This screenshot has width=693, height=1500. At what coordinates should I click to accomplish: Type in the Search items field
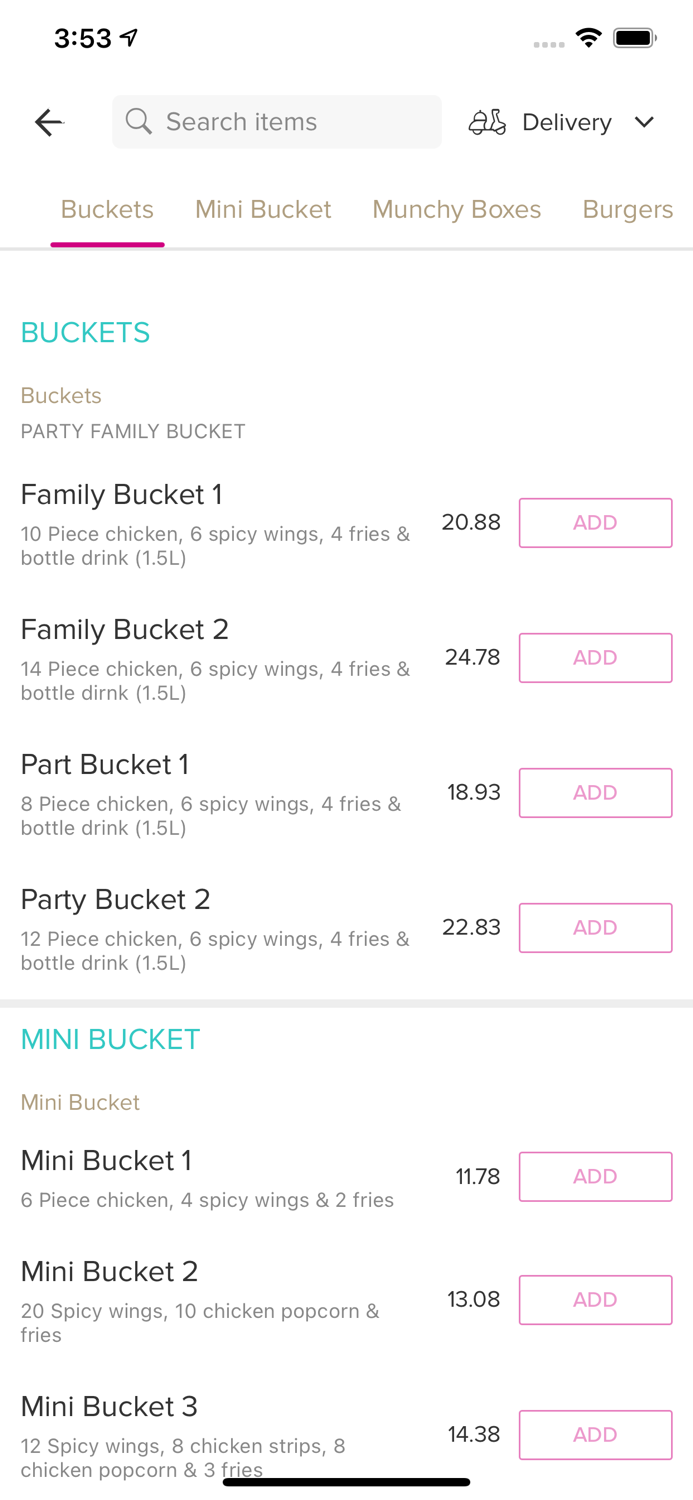[290, 122]
